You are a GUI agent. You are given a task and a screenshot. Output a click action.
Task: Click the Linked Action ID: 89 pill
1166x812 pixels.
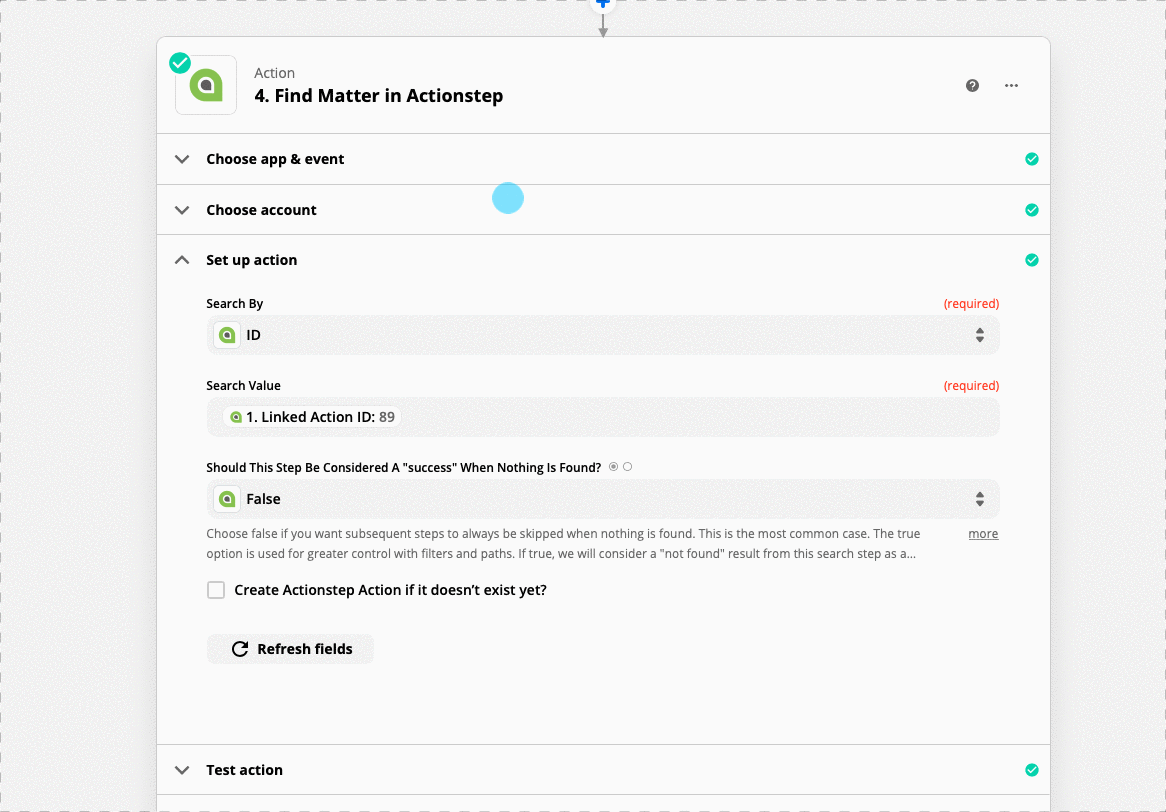tap(312, 417)
